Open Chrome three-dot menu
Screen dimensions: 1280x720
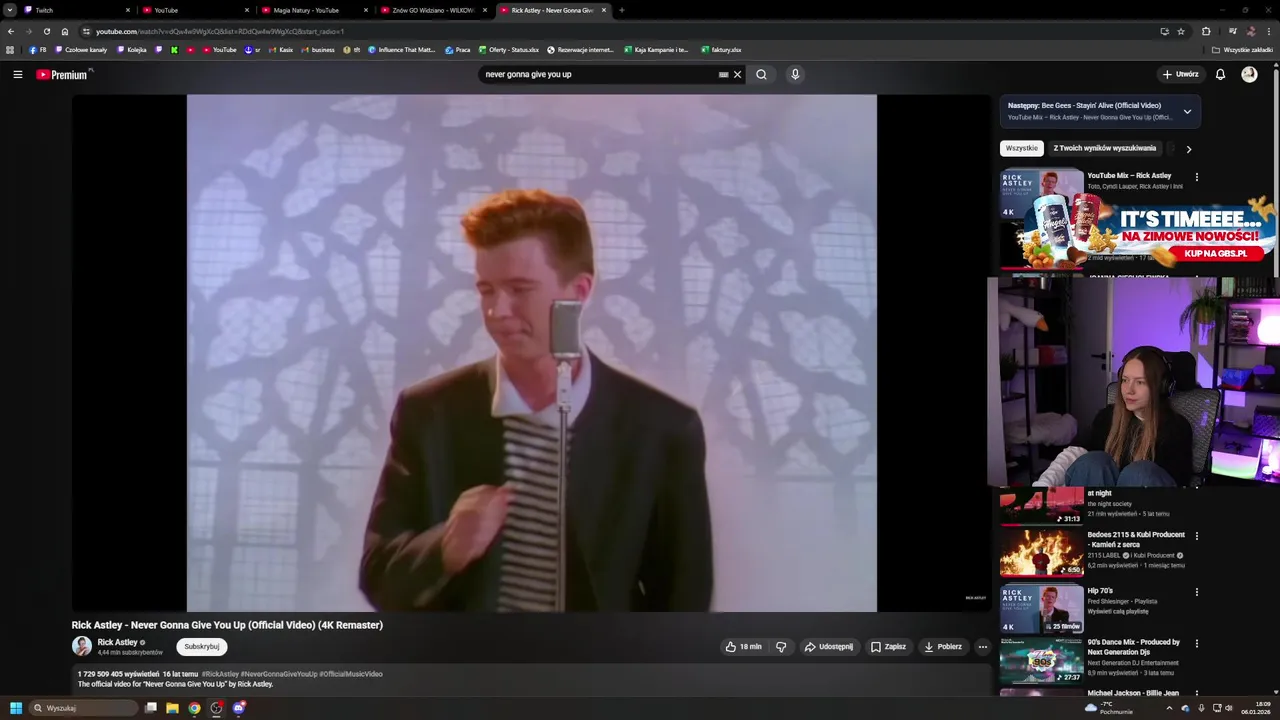[x=1269, y=31]
